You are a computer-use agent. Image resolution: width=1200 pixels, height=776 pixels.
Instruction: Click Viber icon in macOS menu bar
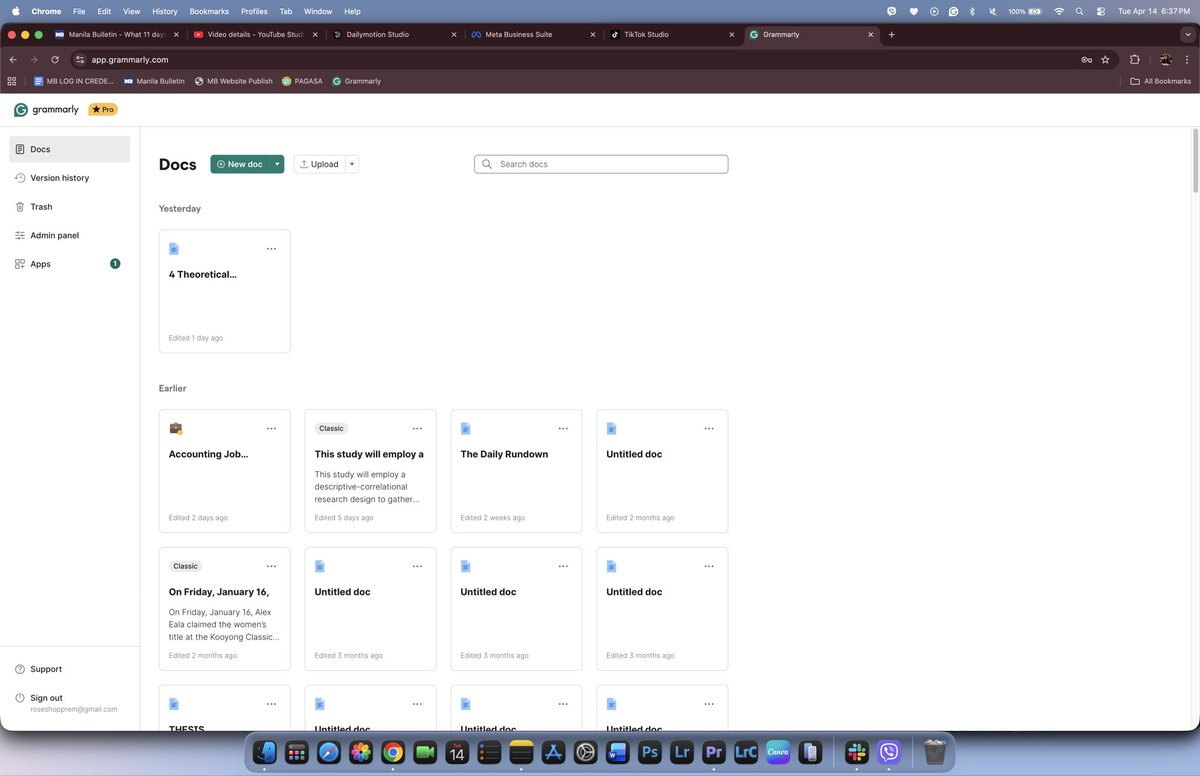pos(892,11)
